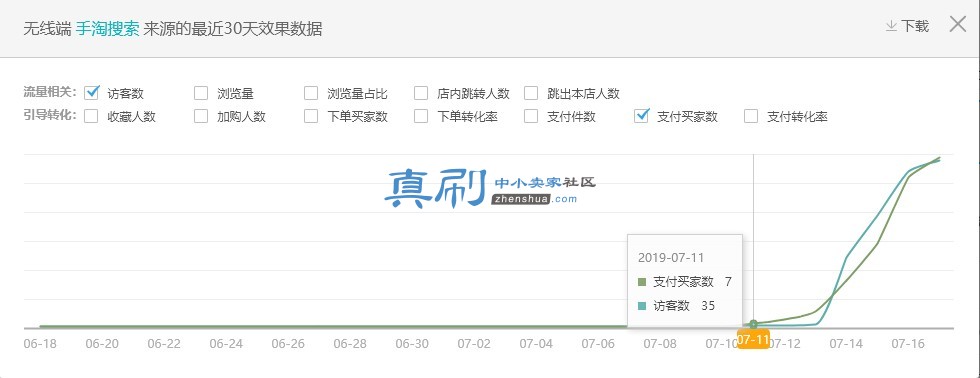Click the 06-20 axis date label
The width and height of the screenshot is (980, 378).
[x=102, y=344]
